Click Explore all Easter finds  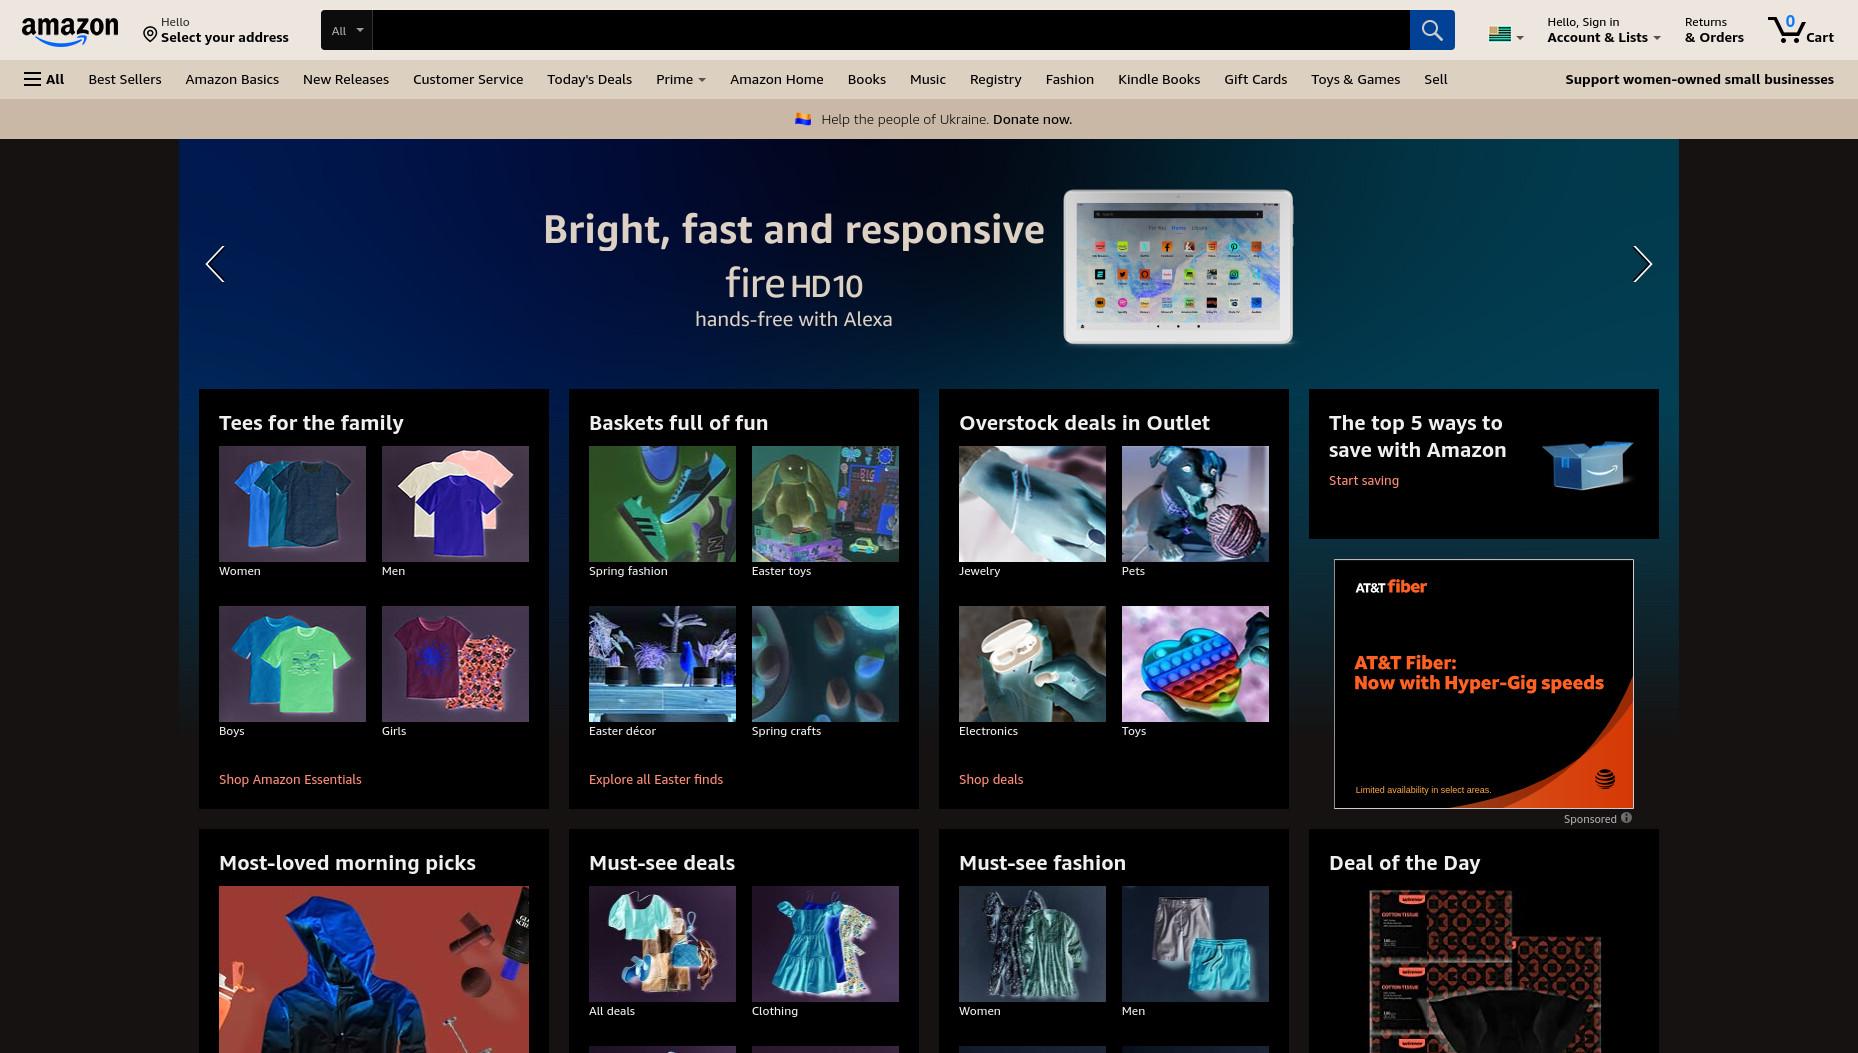[656, 779]
